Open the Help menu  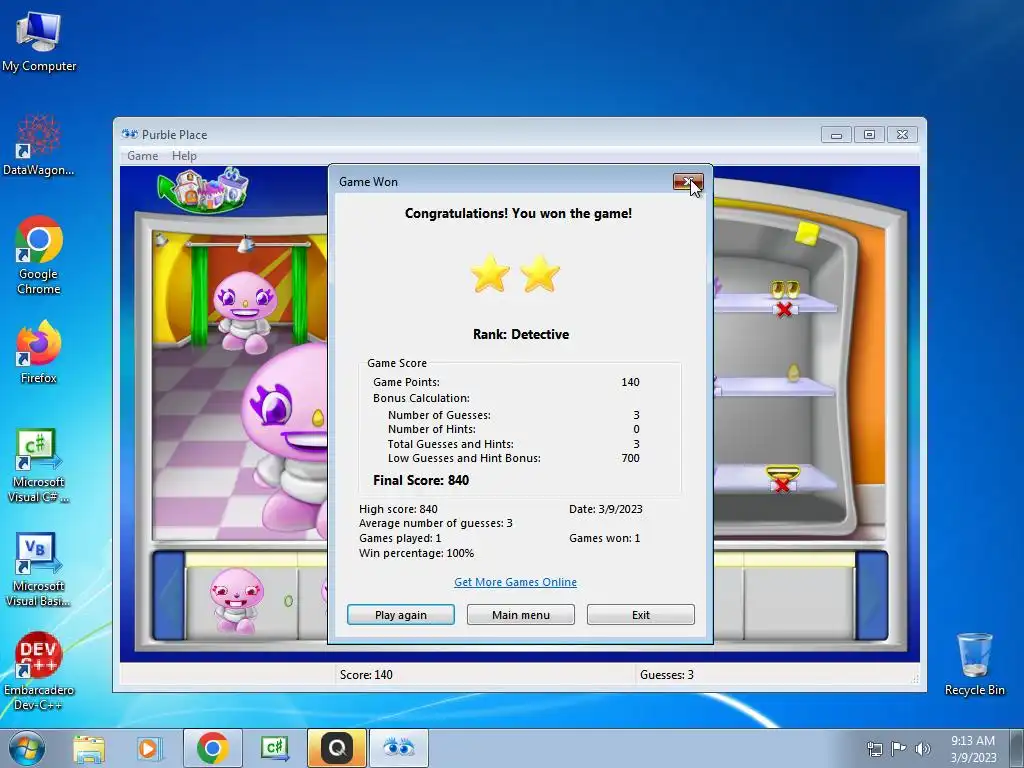184,156
